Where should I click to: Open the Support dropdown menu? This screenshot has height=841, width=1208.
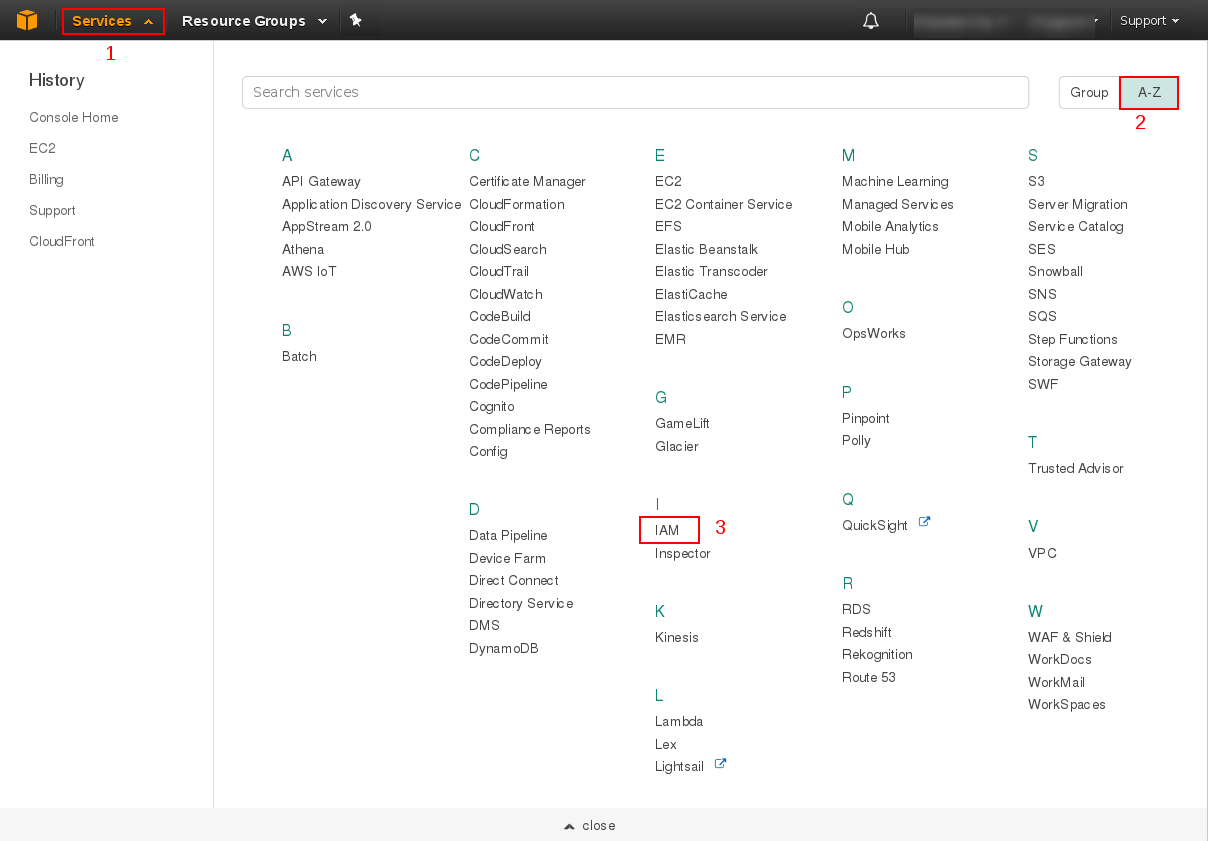(x=1149, y=21)
